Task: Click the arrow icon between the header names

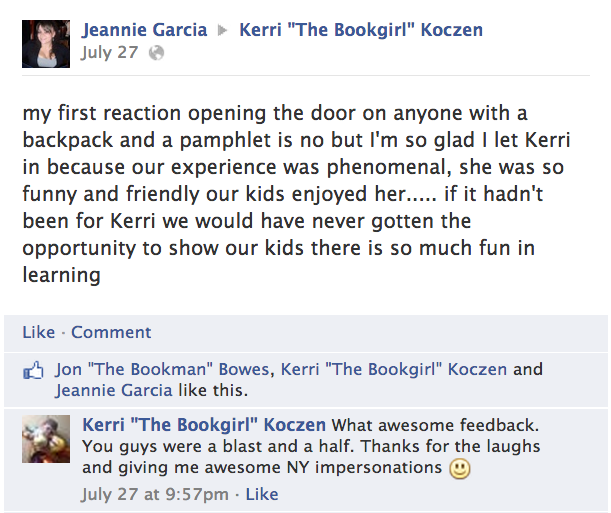Action: tap(226, 31)
